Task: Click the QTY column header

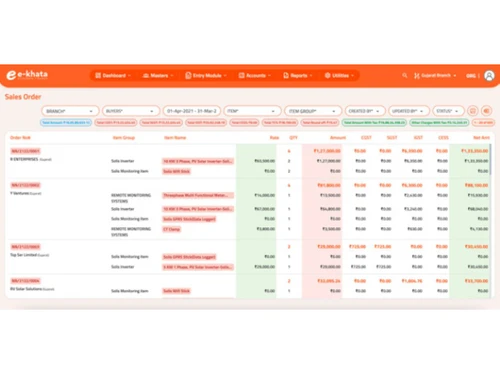Action: tap(293, 138)
